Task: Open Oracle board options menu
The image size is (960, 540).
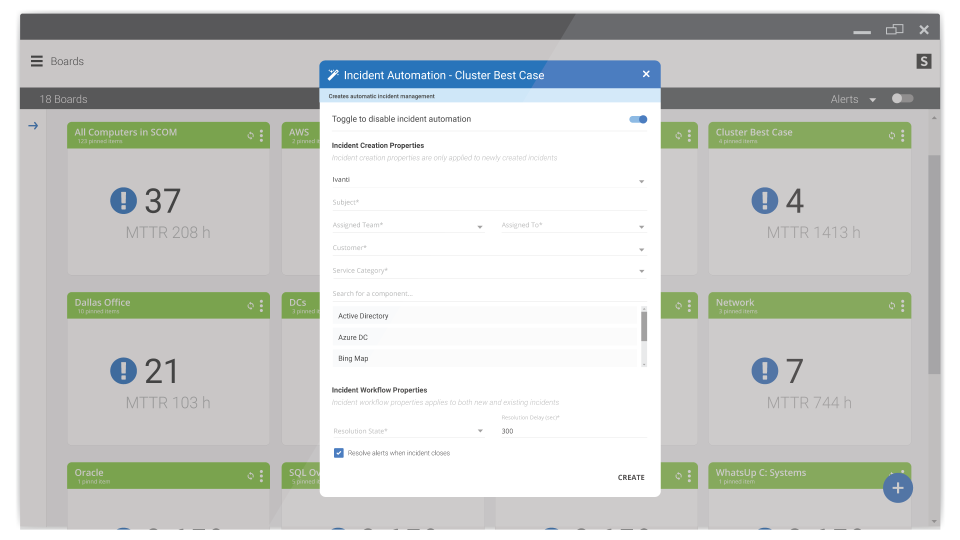Action: [261, 476]
